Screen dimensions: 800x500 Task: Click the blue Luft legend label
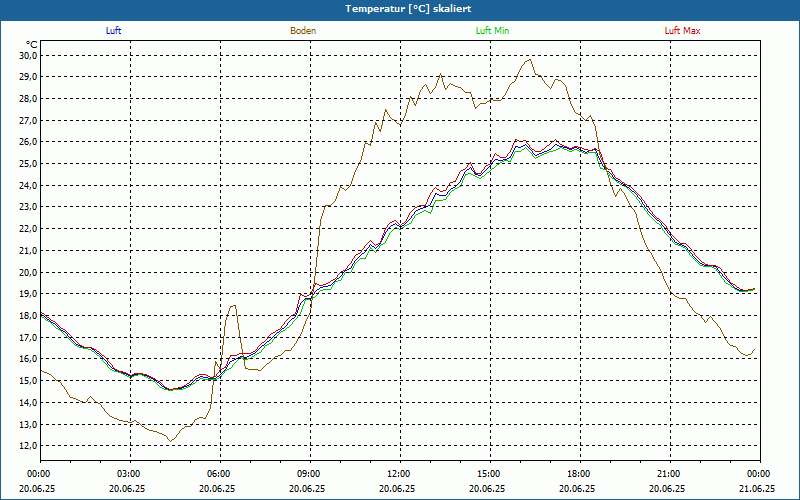[113, 31]
